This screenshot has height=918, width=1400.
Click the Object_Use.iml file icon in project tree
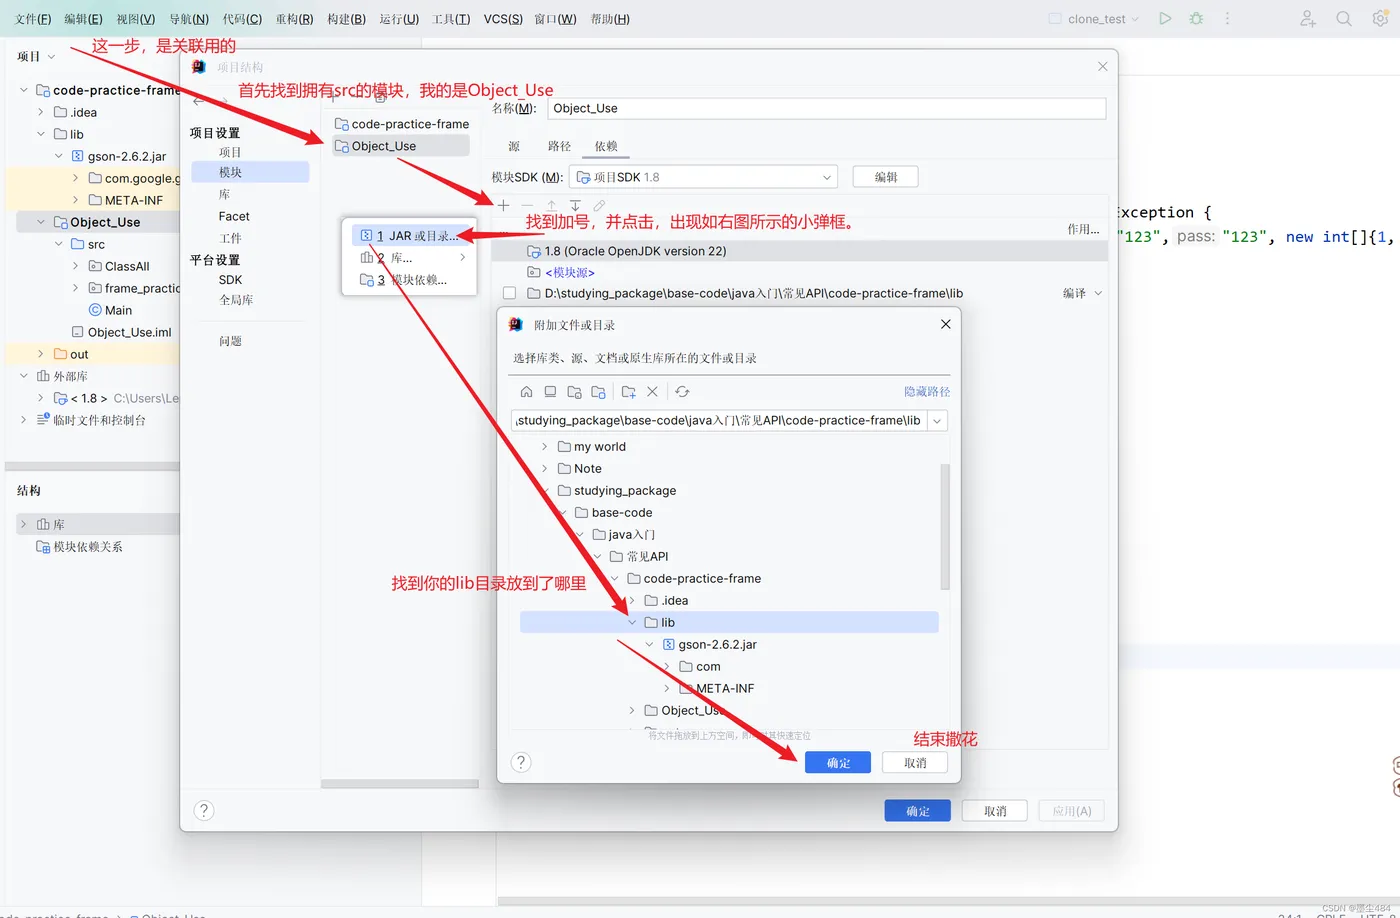coord(78,332)
